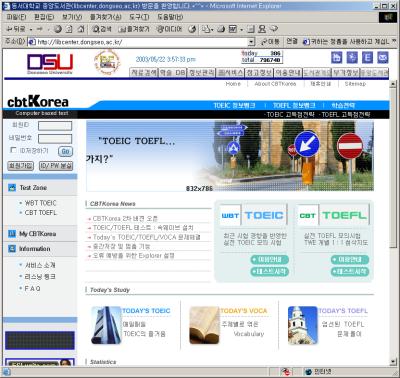The image size is (400, 378).
Task: Click the member ID input field
Action: pyautogui.click(x=55, y=126)
